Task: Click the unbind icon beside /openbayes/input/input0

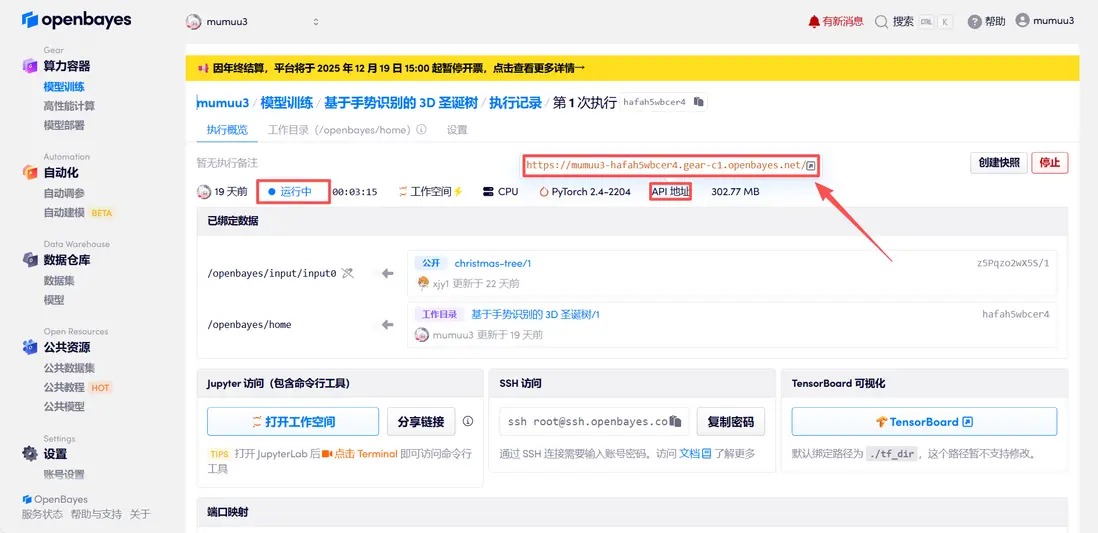Action: click(348, 273)
